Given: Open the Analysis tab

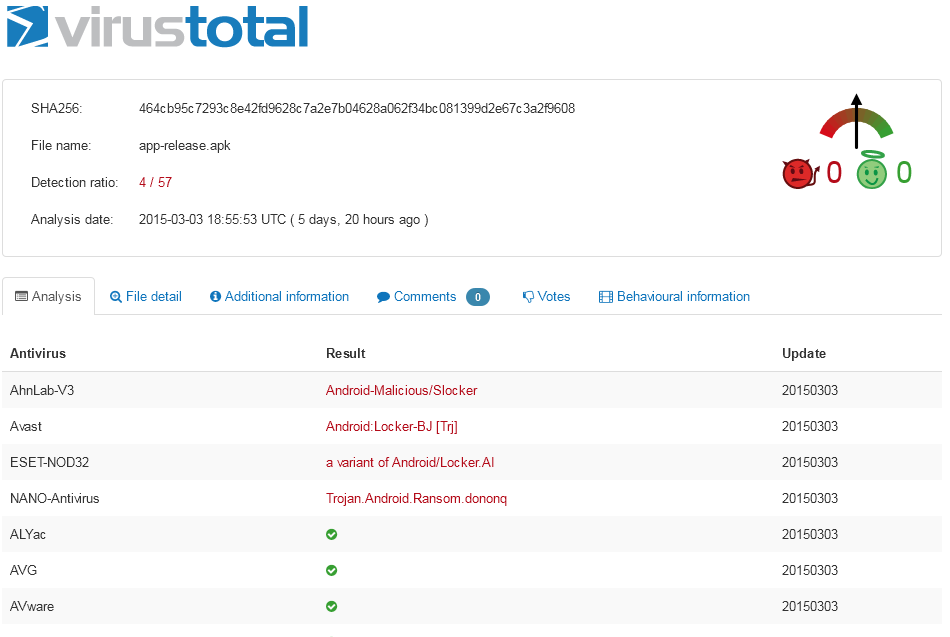Looking at the screenshot, I should [x=48, y=296].
